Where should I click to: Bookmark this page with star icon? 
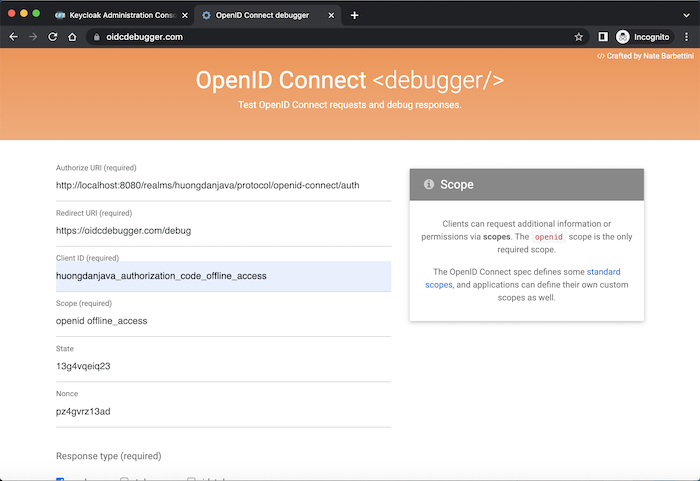pyautogui.click(x=579, y=37)
